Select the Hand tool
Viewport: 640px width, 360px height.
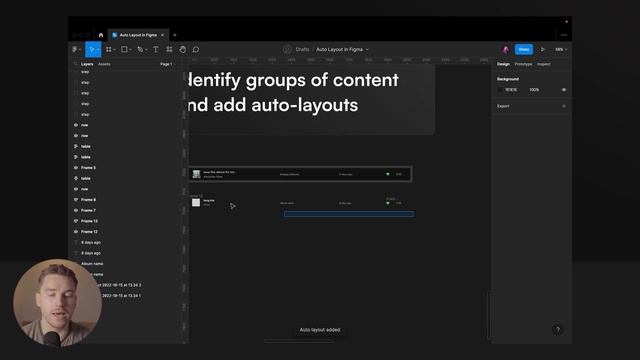coord(182,49)
